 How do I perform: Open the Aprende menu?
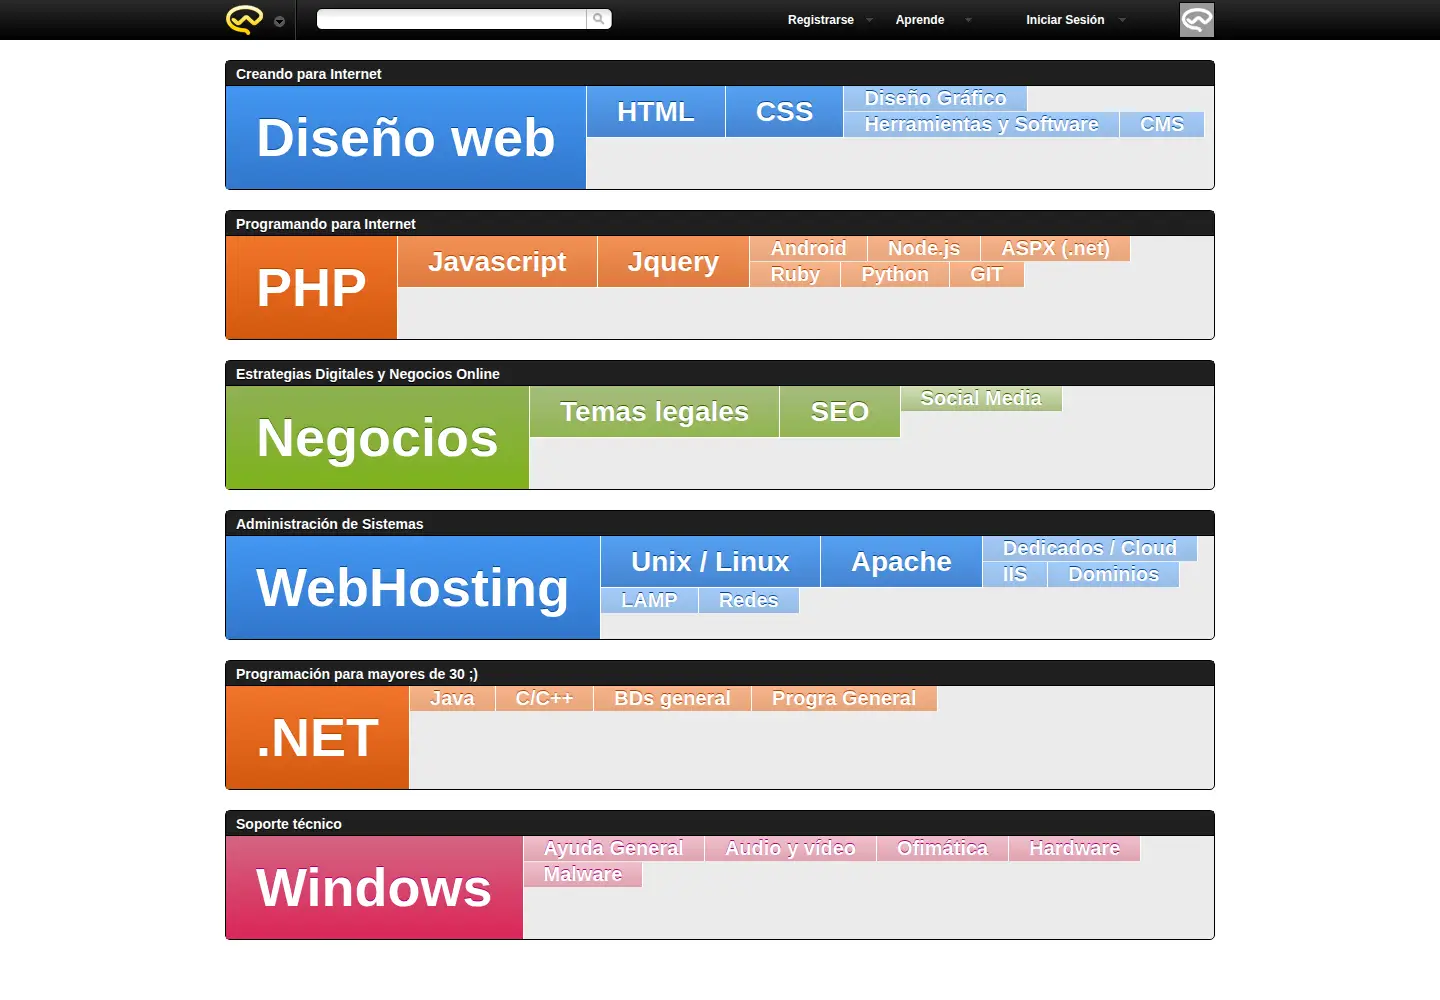[920, 20]
